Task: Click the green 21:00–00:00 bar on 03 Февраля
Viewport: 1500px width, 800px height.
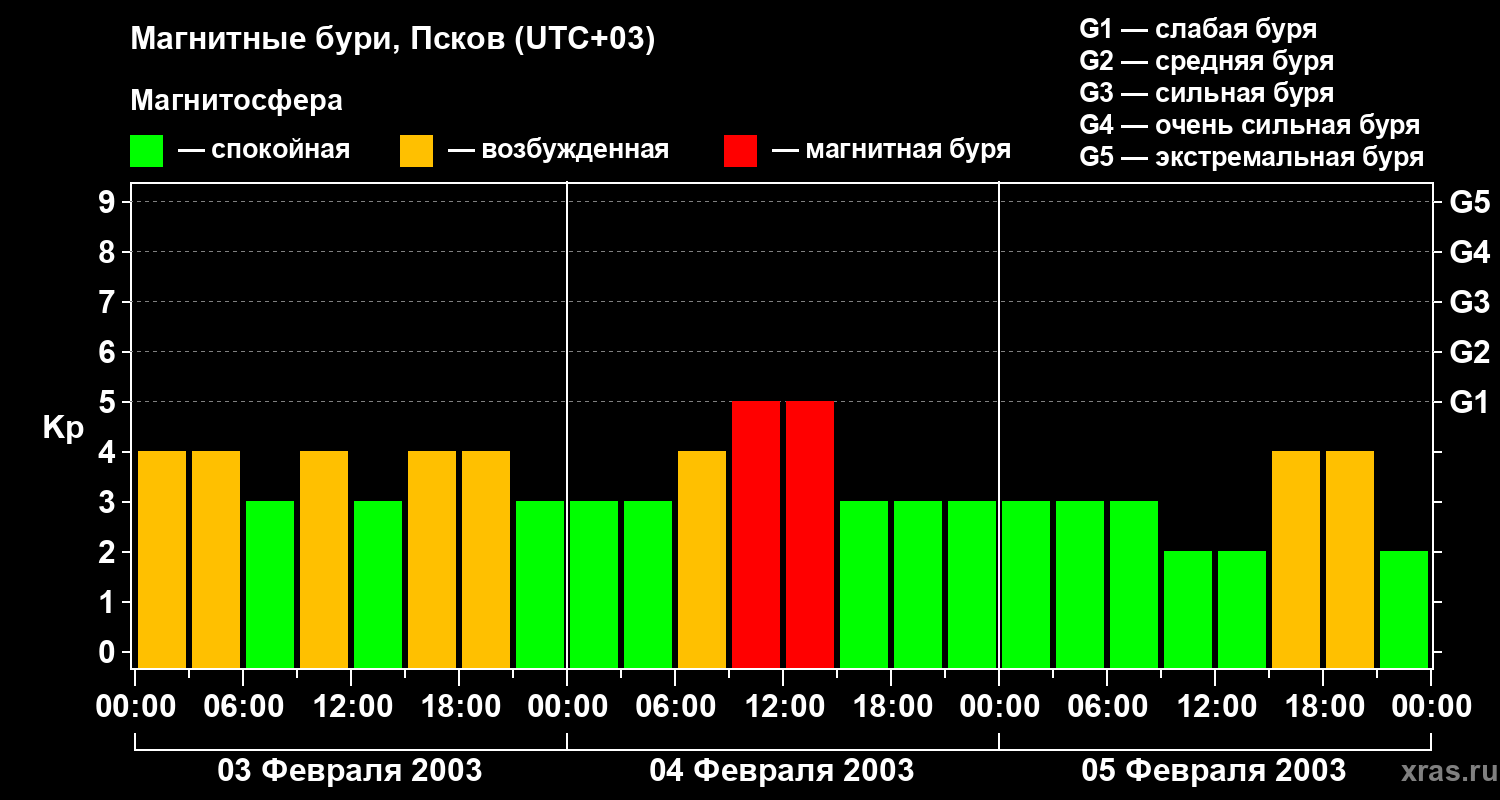Action: [540, 584]
